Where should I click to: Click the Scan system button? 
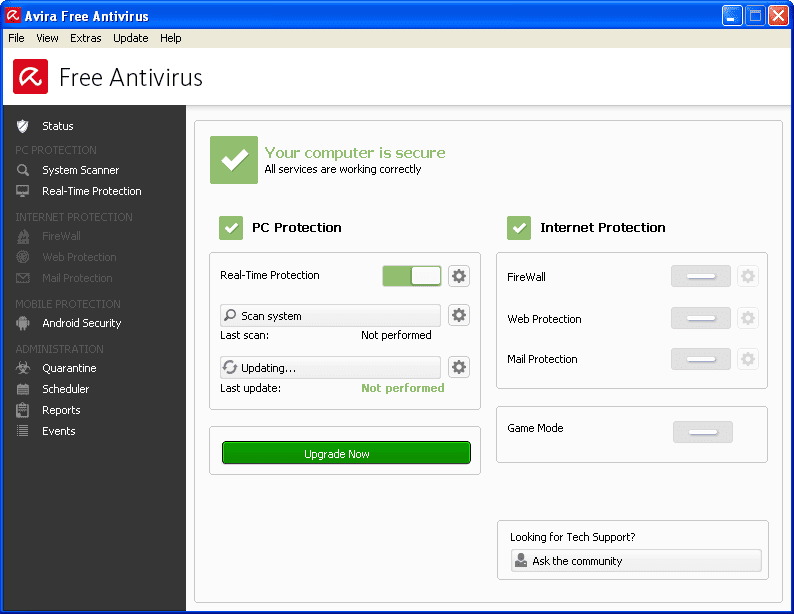(x=330, y=315)
